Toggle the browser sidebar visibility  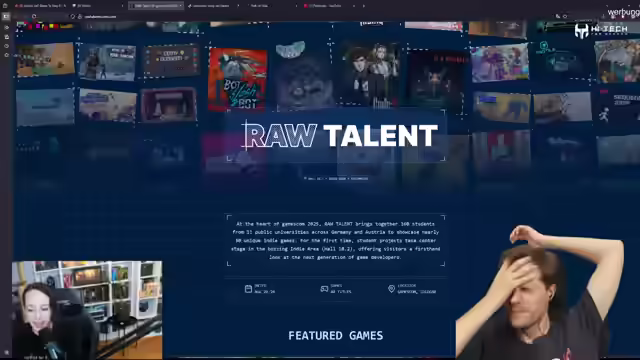click(6, 16)
